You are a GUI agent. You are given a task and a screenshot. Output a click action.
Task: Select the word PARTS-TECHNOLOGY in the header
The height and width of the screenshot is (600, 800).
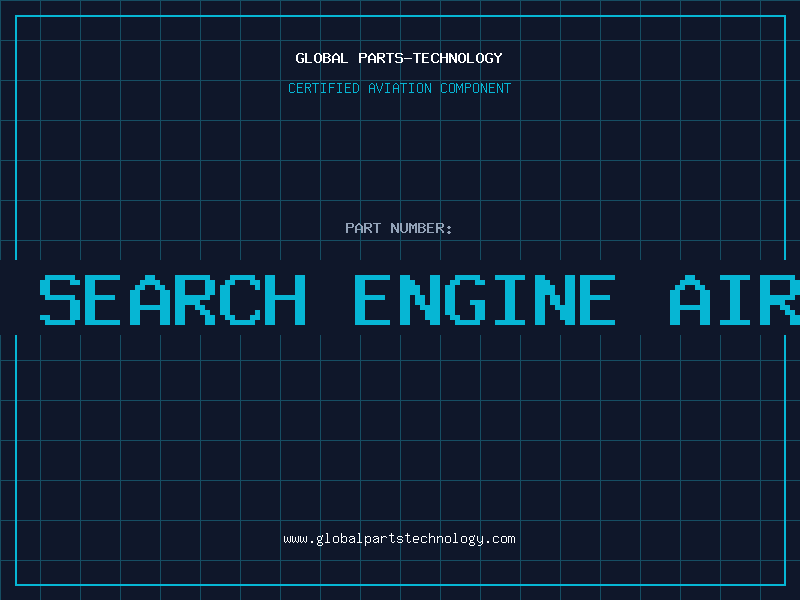tap(430, 58)
